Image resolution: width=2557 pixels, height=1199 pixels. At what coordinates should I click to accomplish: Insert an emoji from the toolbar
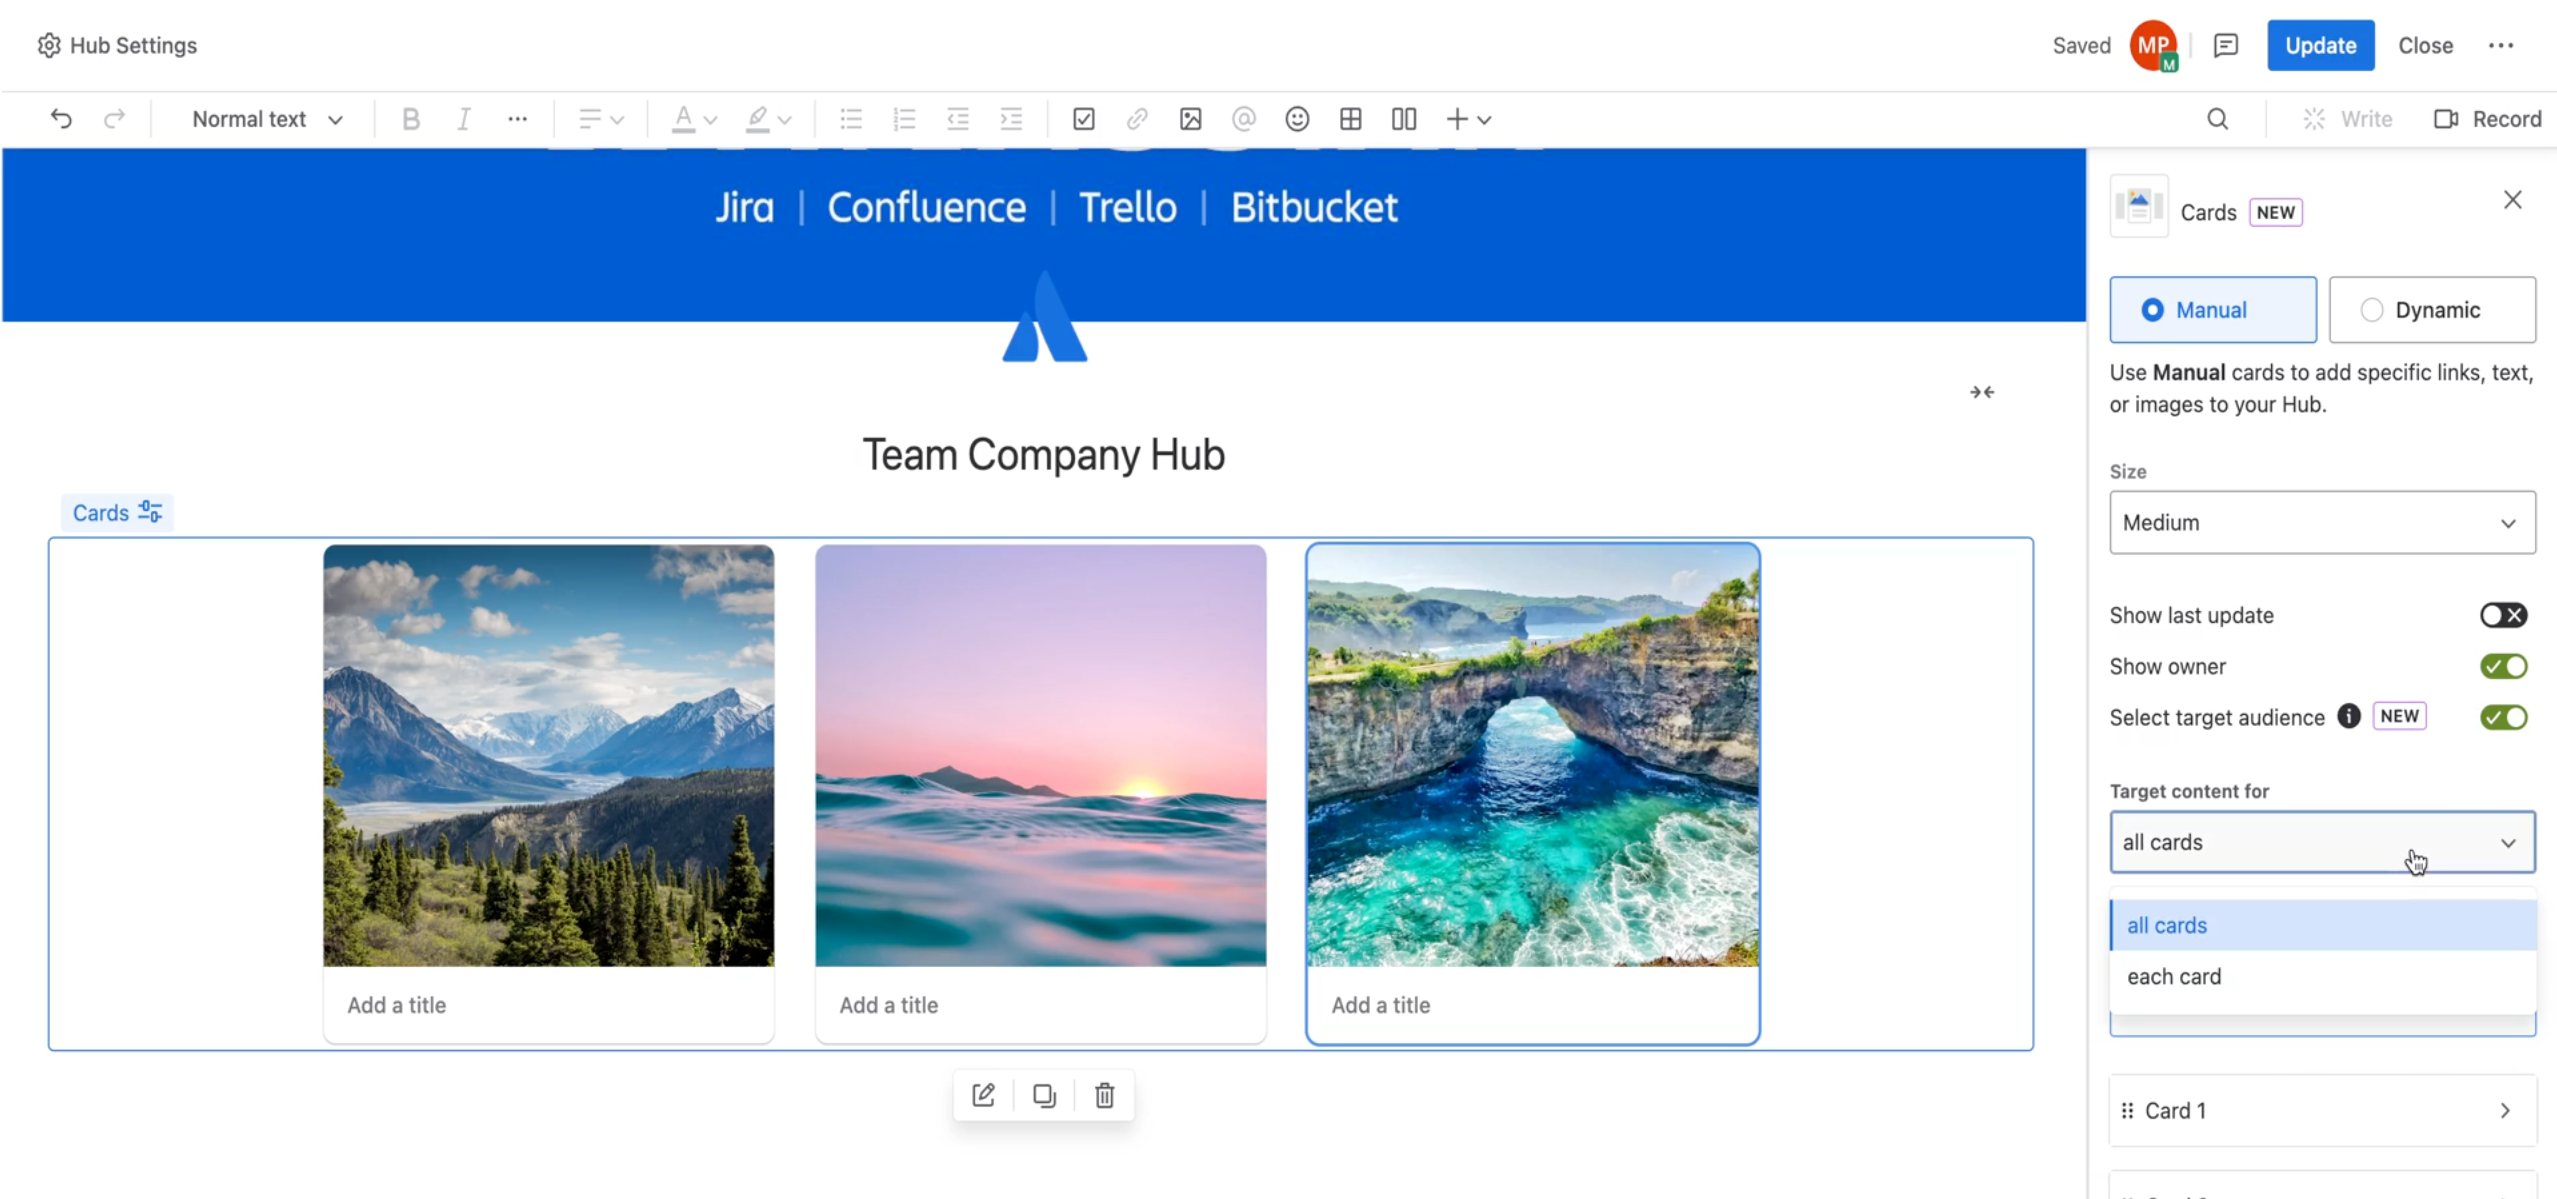[x=1297, y=119]
